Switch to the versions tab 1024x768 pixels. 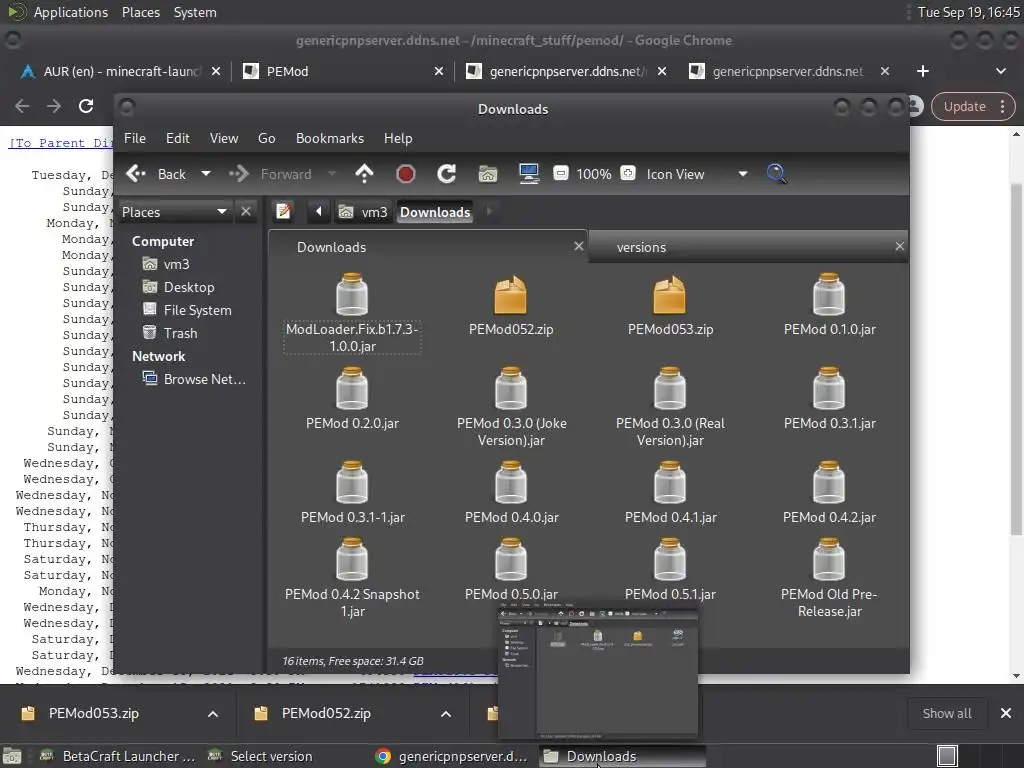(748, 247)
